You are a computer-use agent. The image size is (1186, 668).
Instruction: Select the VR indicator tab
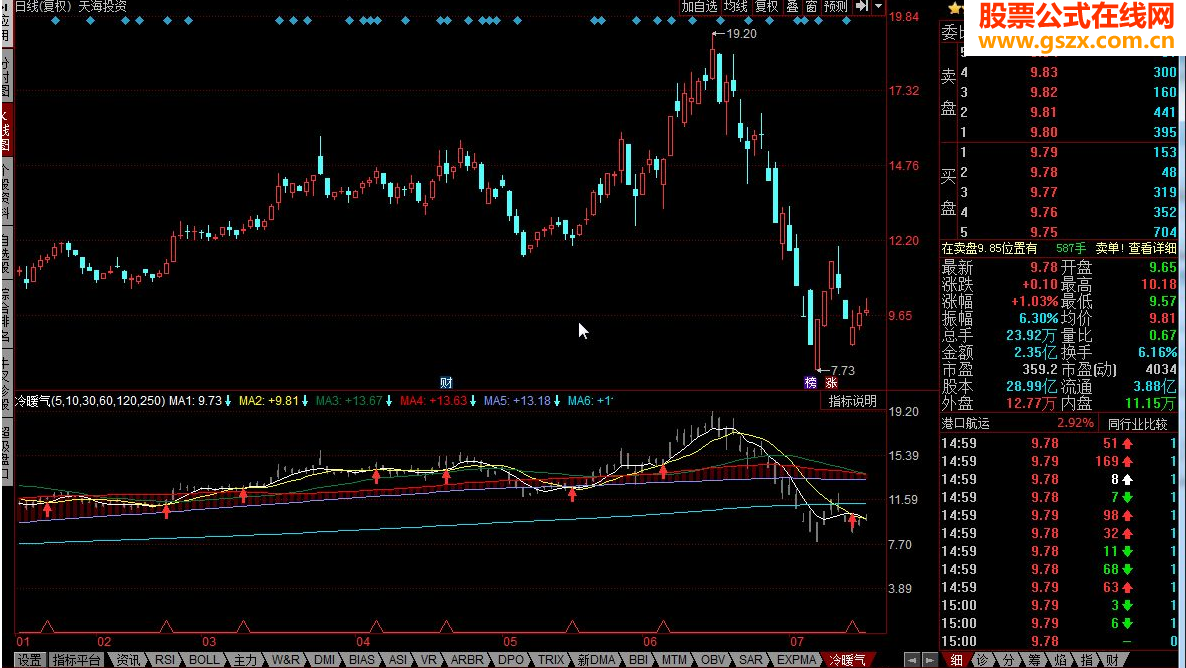[x=429, y=660]
